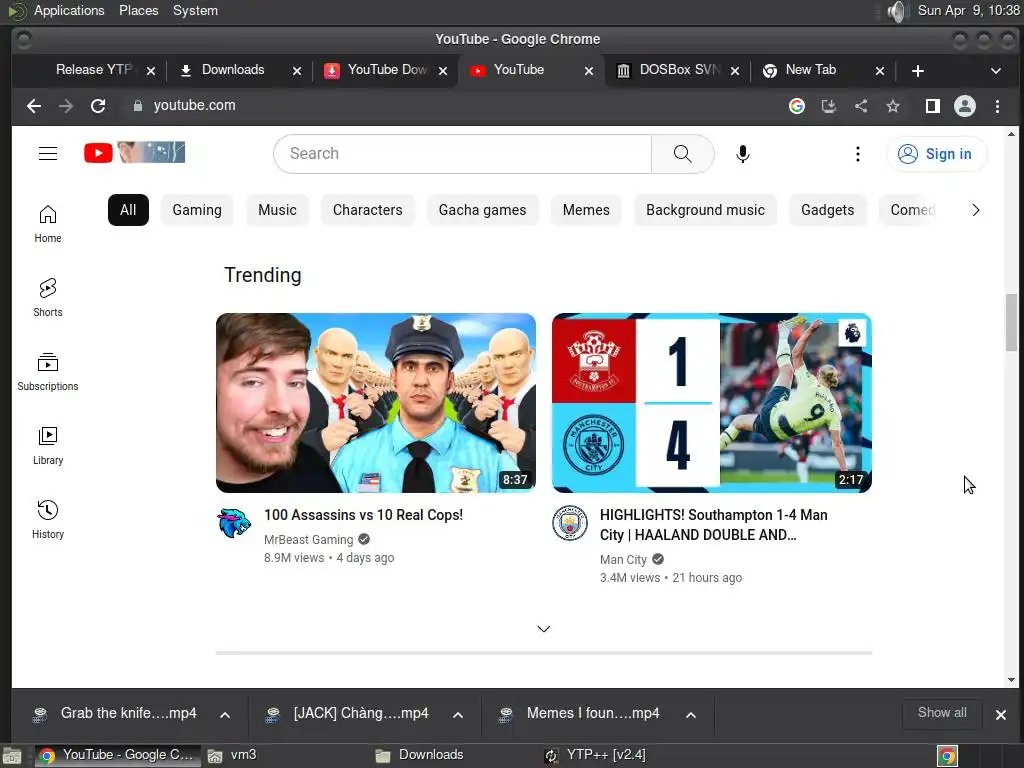Open a new tab with plus button
1024x768 pixels.
coord(918,71)
